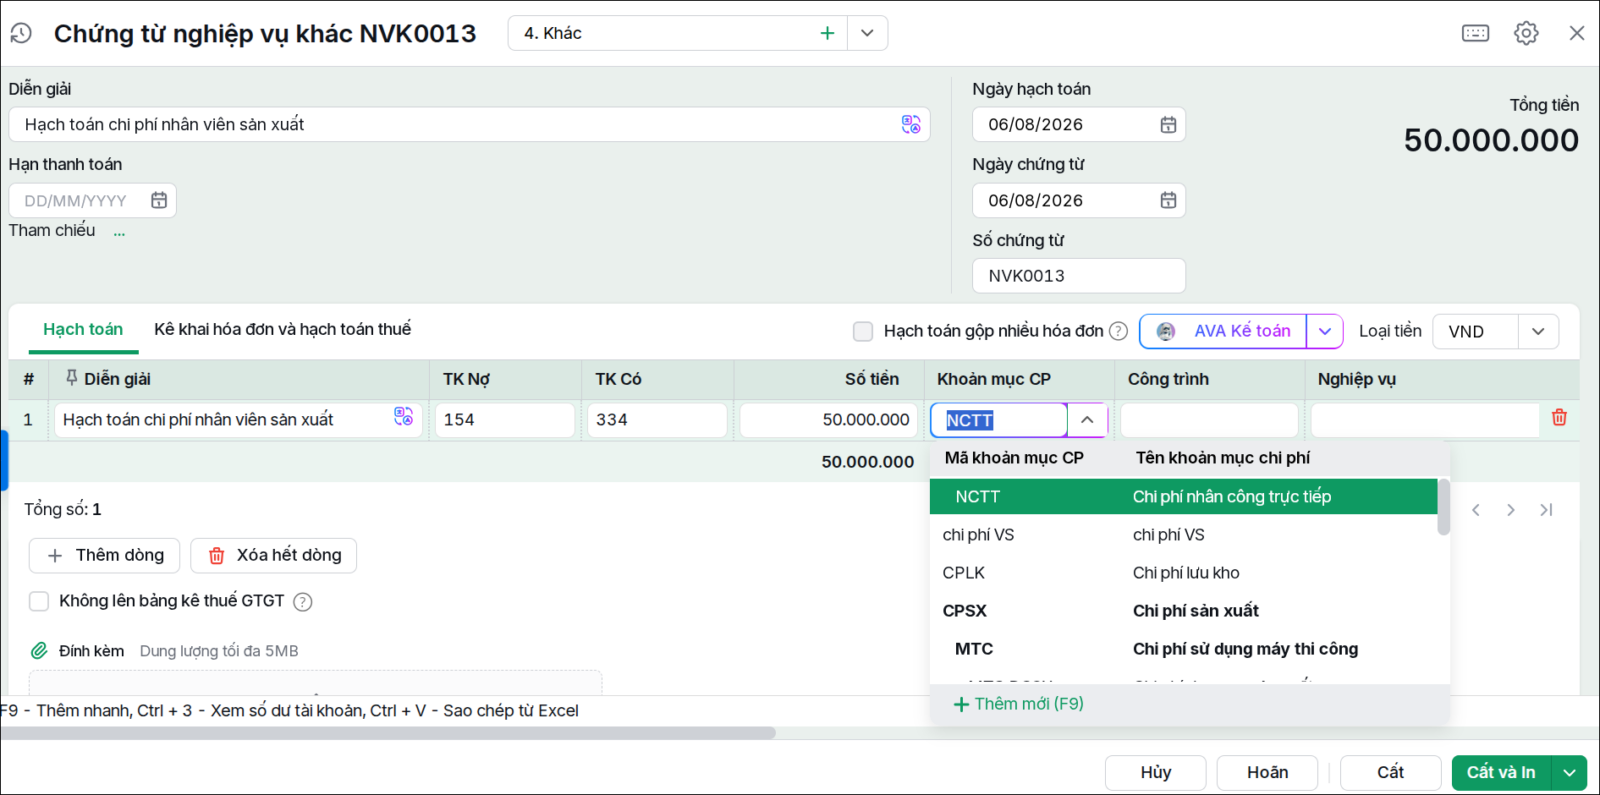This screenshot has height=795, width=1600.
Task: Click the Hoãn button
Action: click(1267, 772)
